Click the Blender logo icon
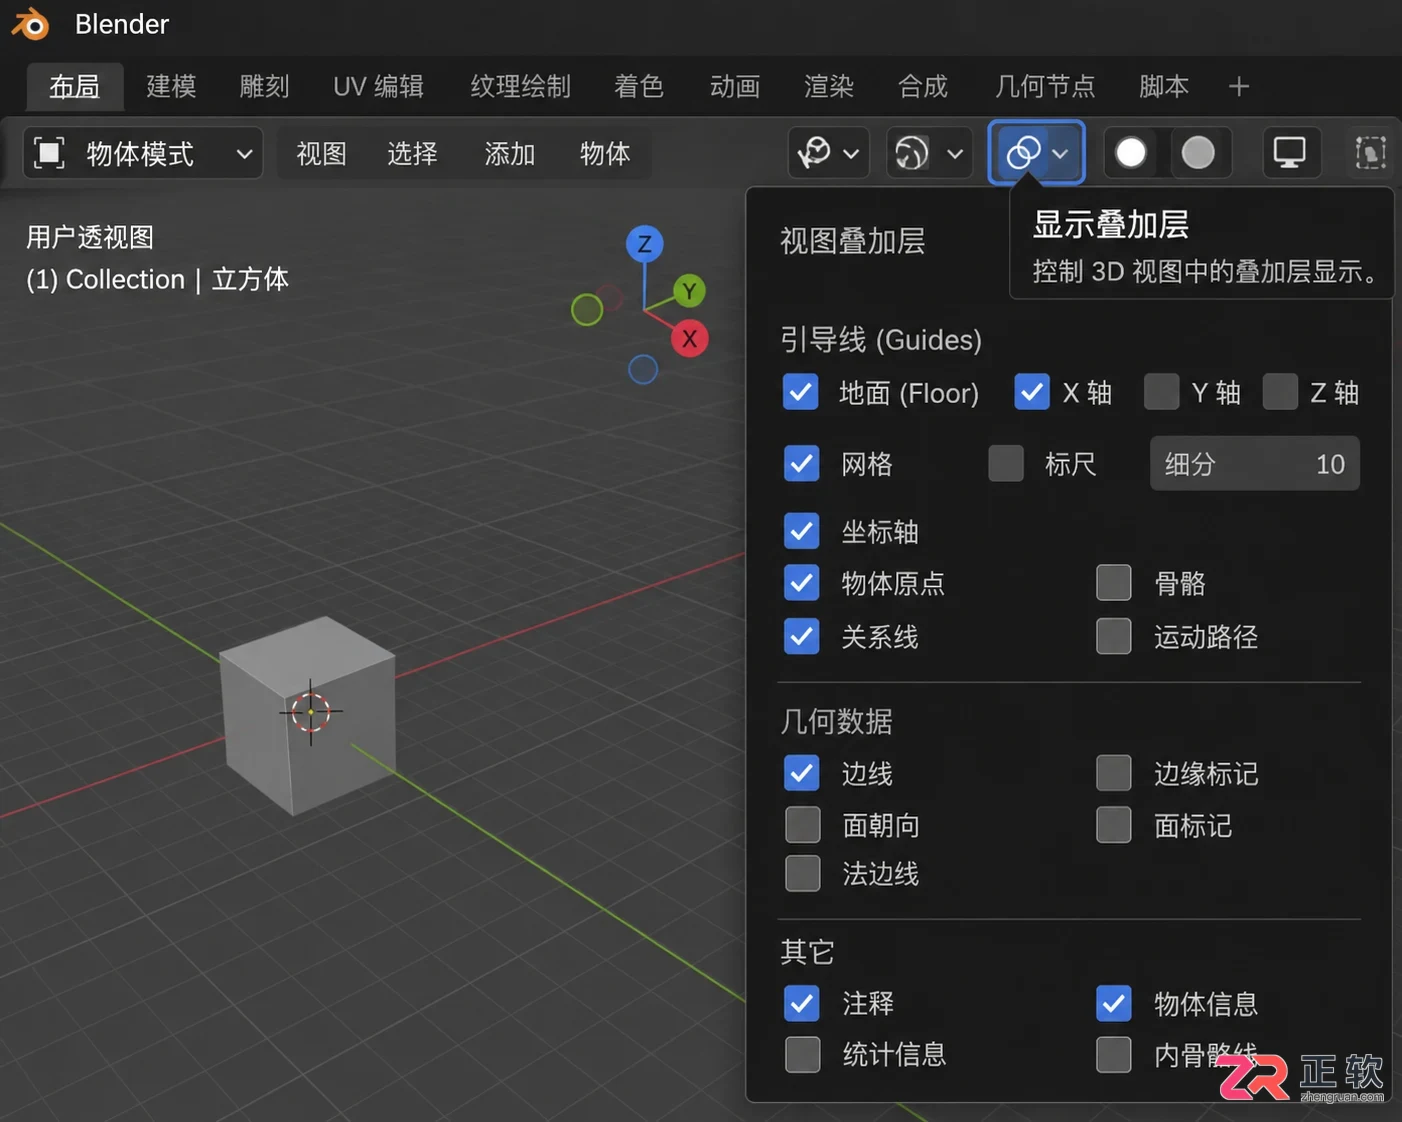Viewport: 1402px width, 1122px height. tap(29, 24)
